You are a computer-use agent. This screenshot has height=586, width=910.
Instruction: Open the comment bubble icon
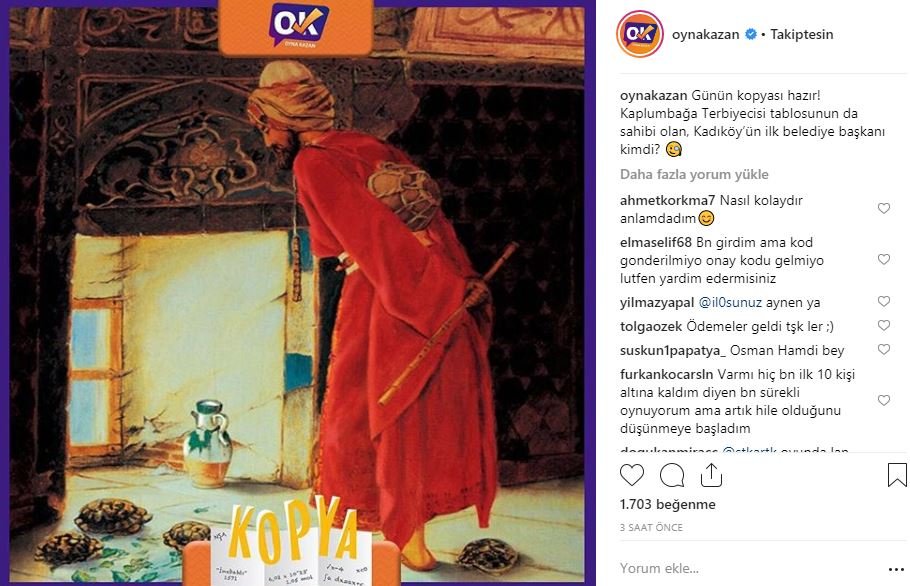coord(672,475)
